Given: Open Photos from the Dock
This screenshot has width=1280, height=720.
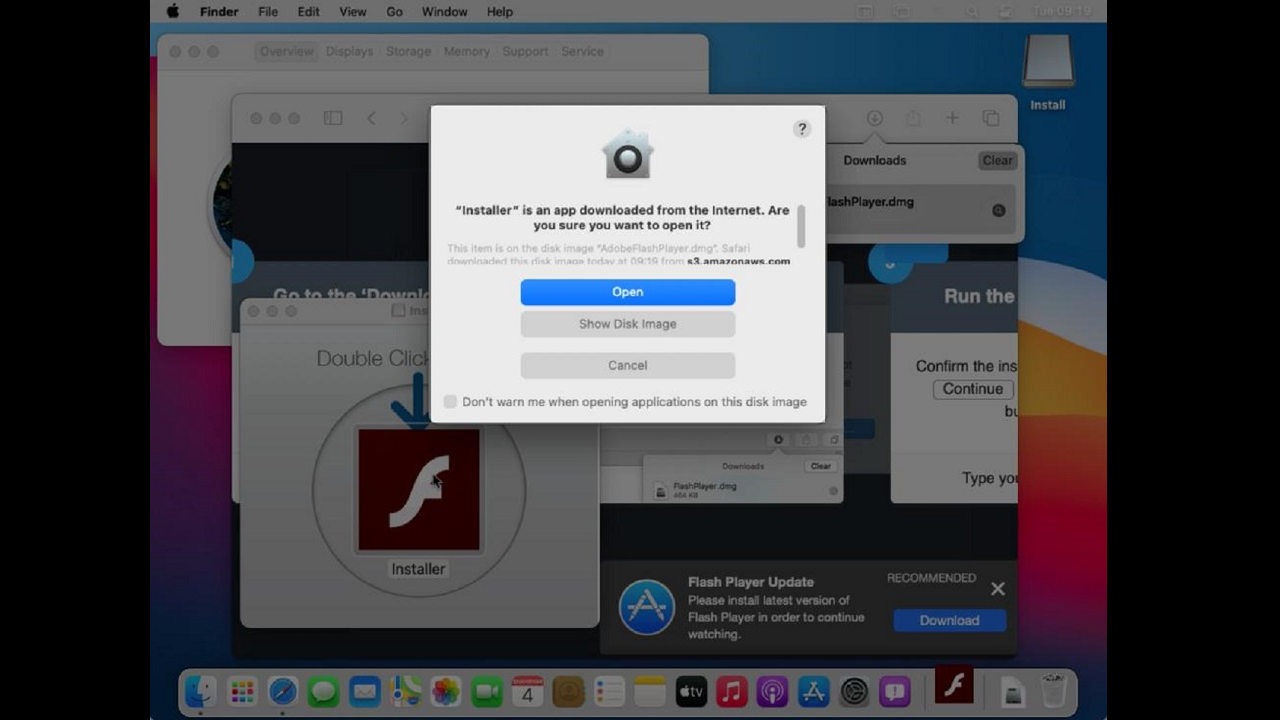Looking at the screenshot, I should pos(446,691).
